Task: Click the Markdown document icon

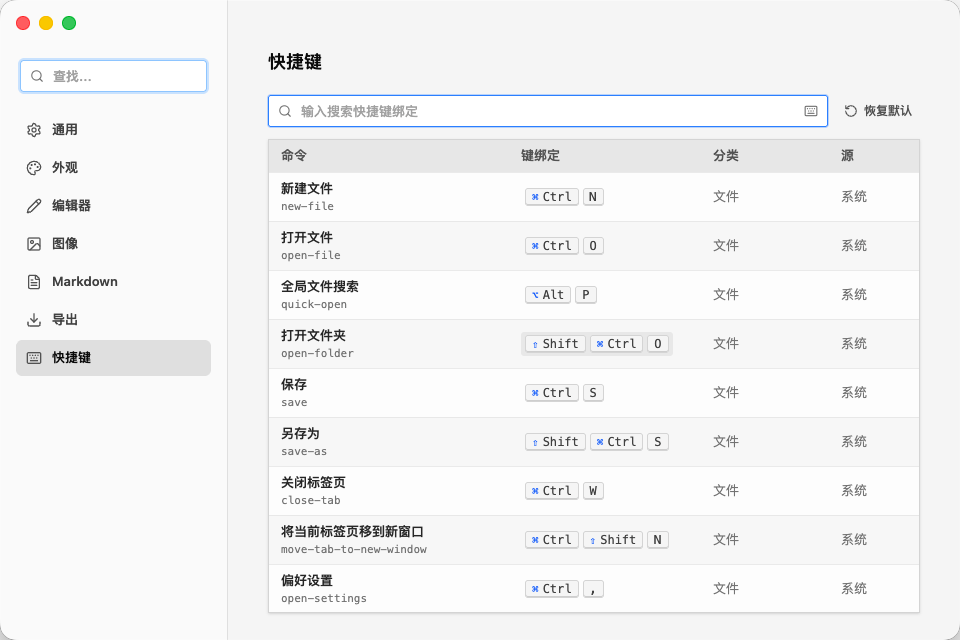Action: (x=34, y=282)
